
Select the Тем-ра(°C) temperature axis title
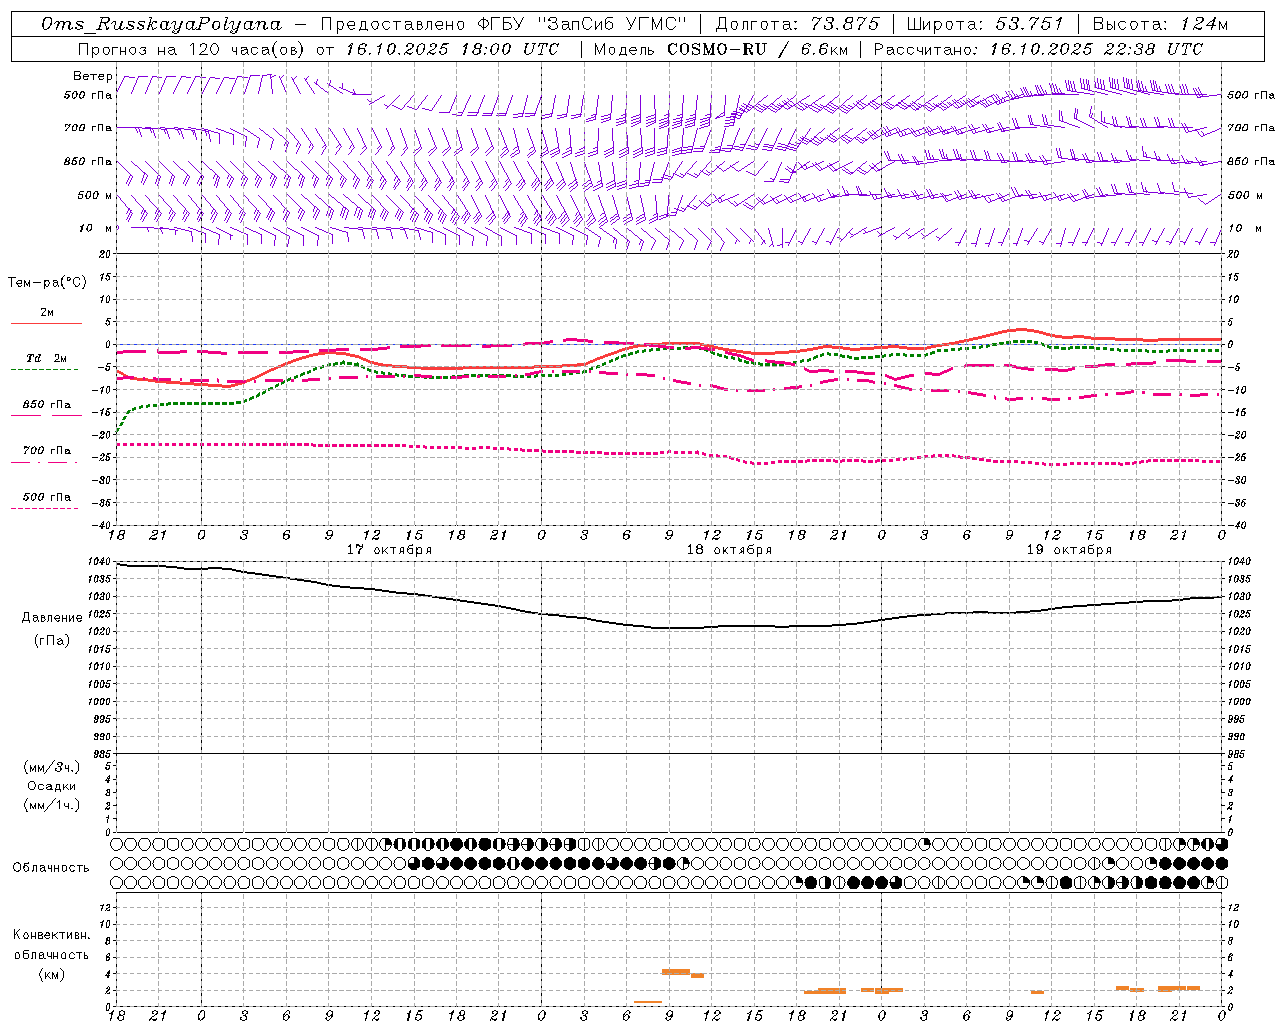[x=47, y=283]
